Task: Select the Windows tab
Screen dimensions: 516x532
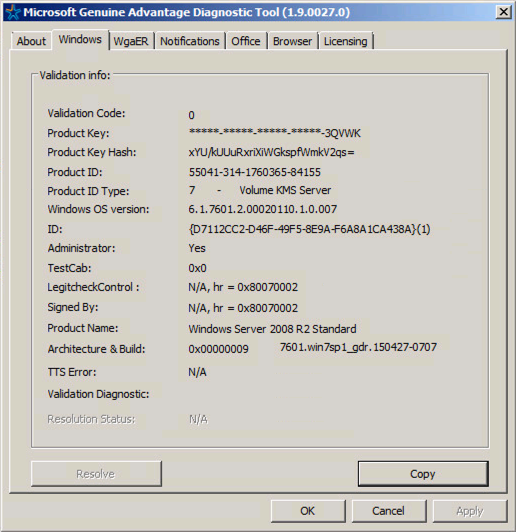Action: pyautogui.click(x=80, y=39)
